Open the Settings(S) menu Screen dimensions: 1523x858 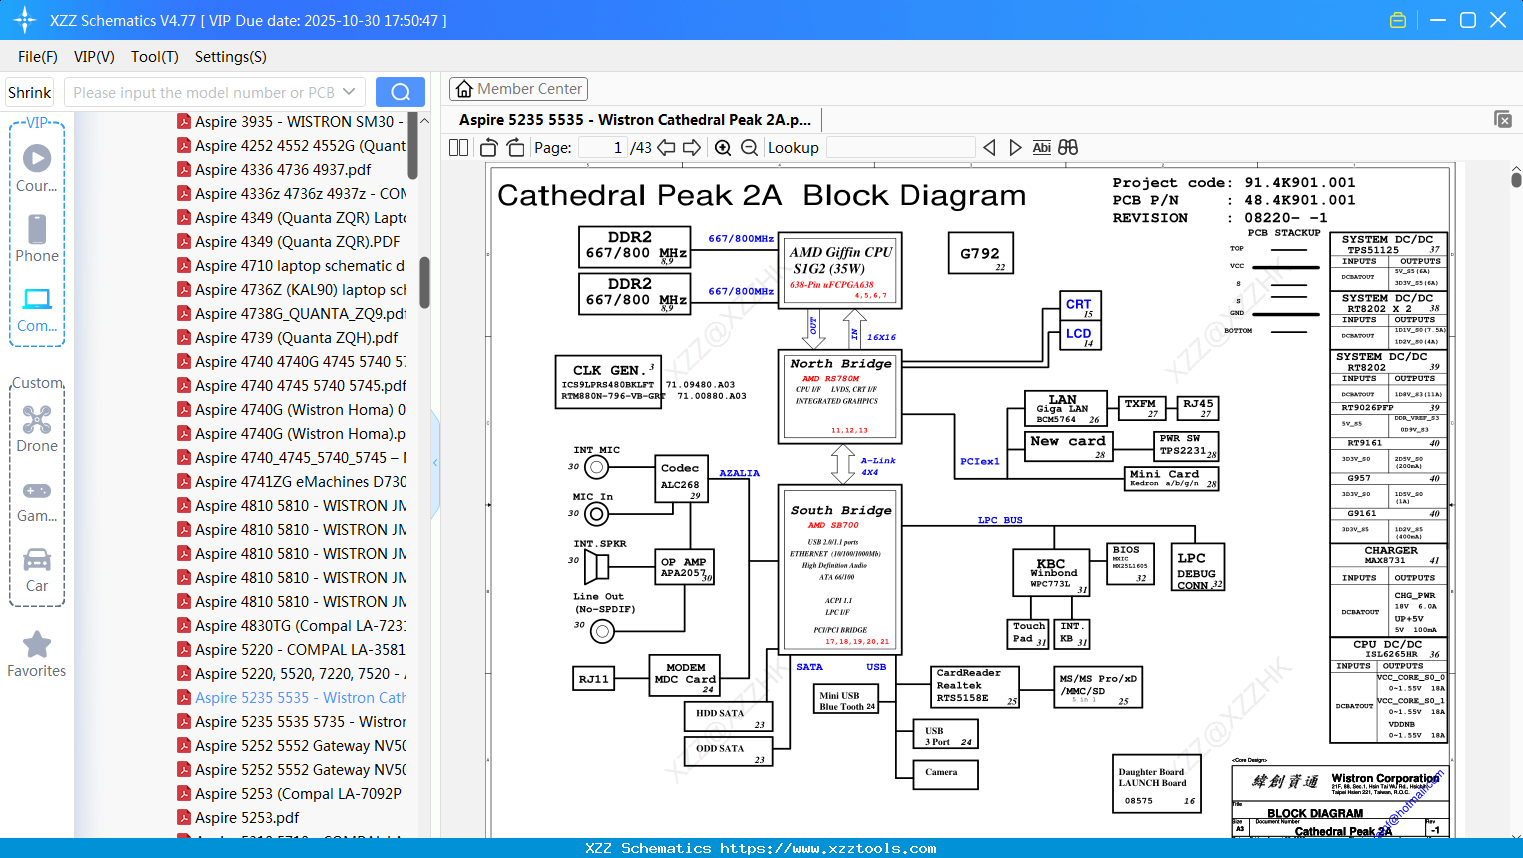[231, 57]
